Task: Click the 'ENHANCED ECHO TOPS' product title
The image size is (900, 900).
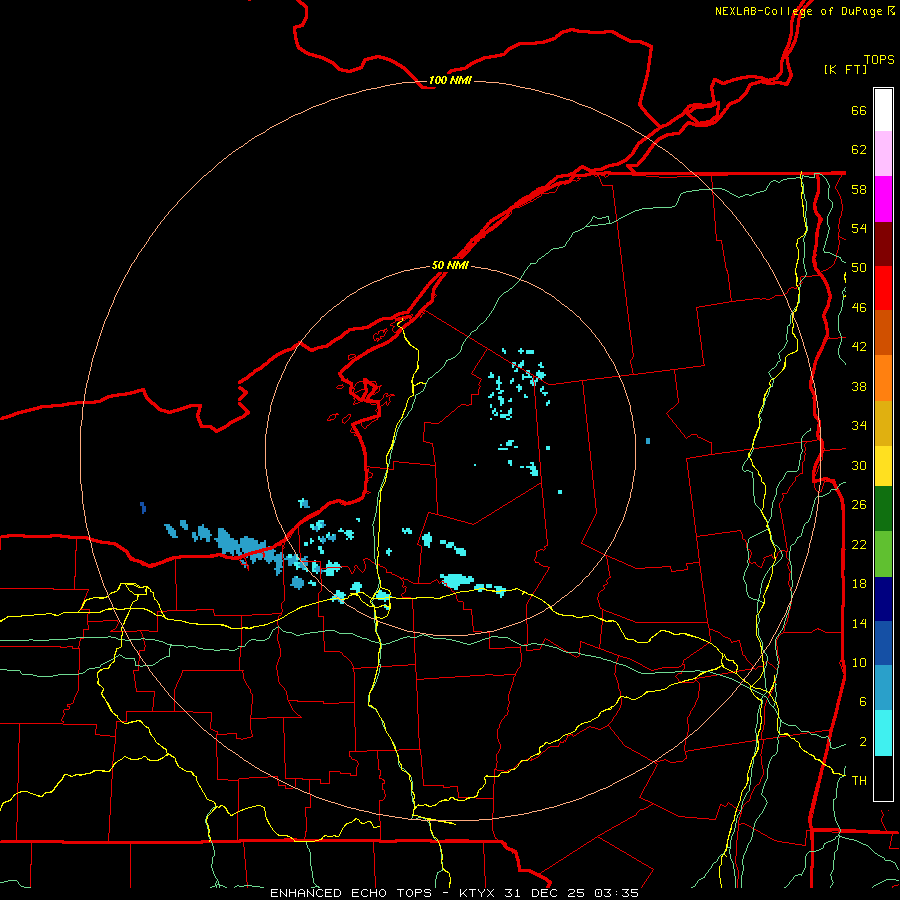Action: click(x=351, y=893)
